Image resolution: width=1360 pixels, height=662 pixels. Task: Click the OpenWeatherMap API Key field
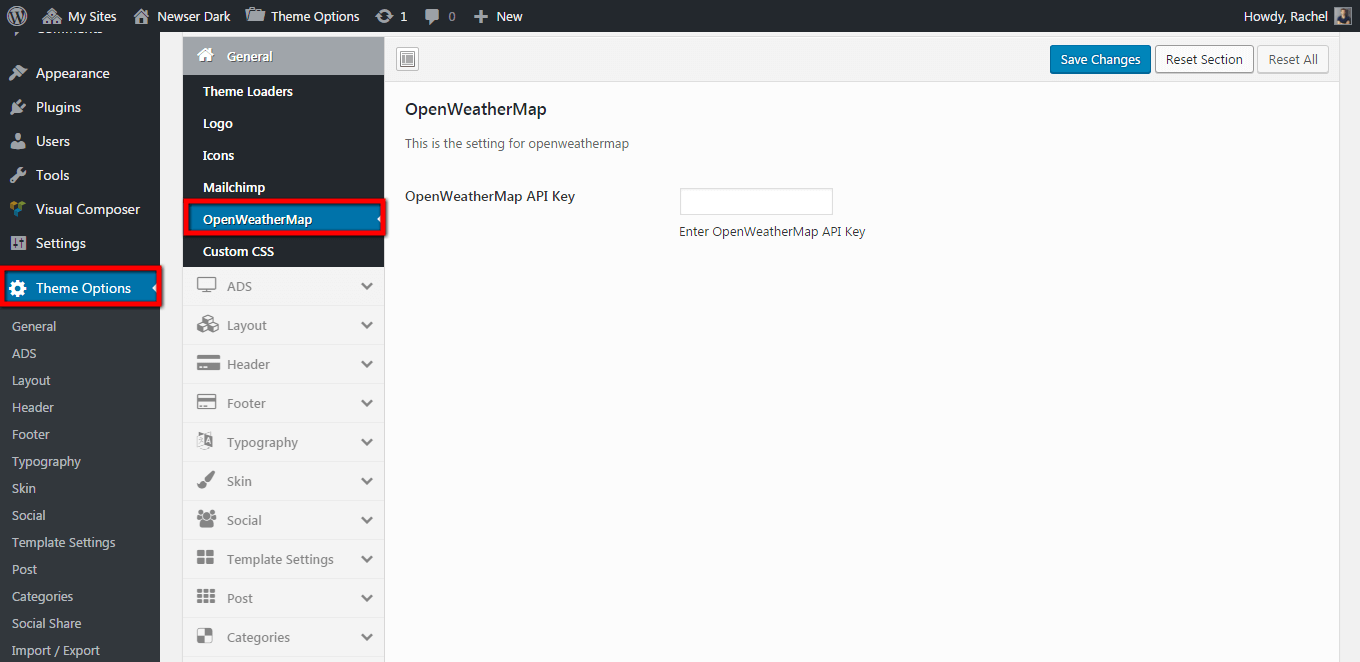(756, 201)
